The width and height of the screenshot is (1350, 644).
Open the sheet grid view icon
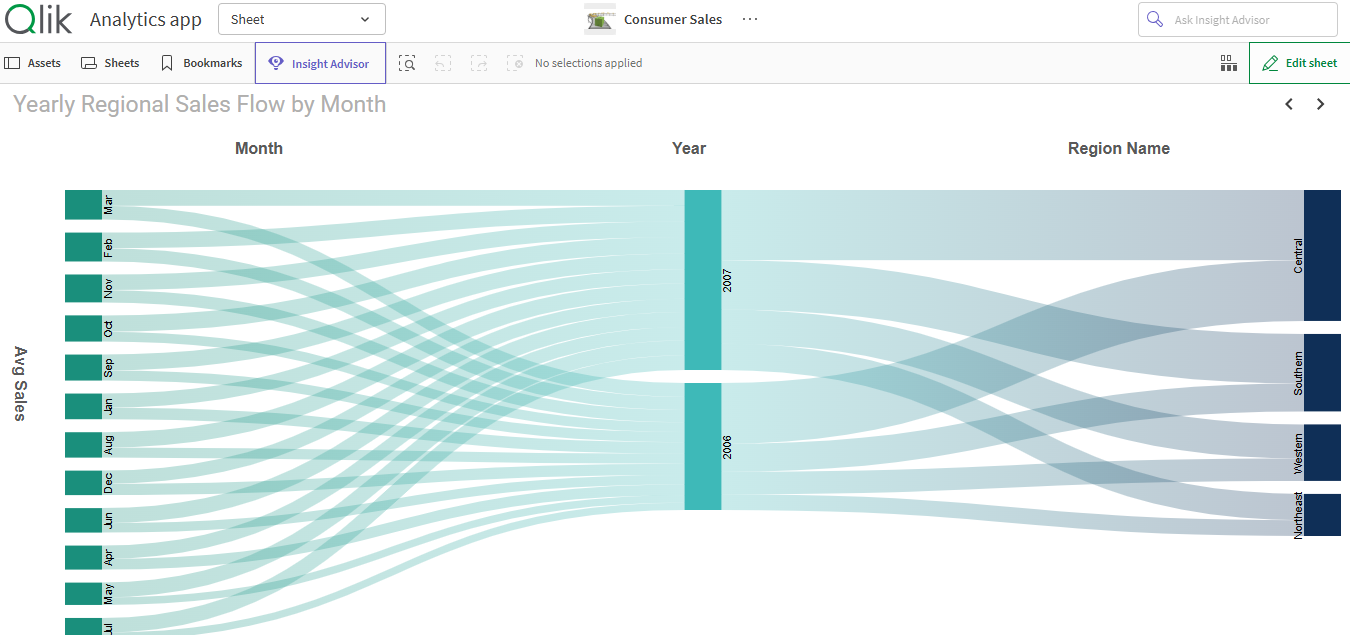tap(1228, 62)
